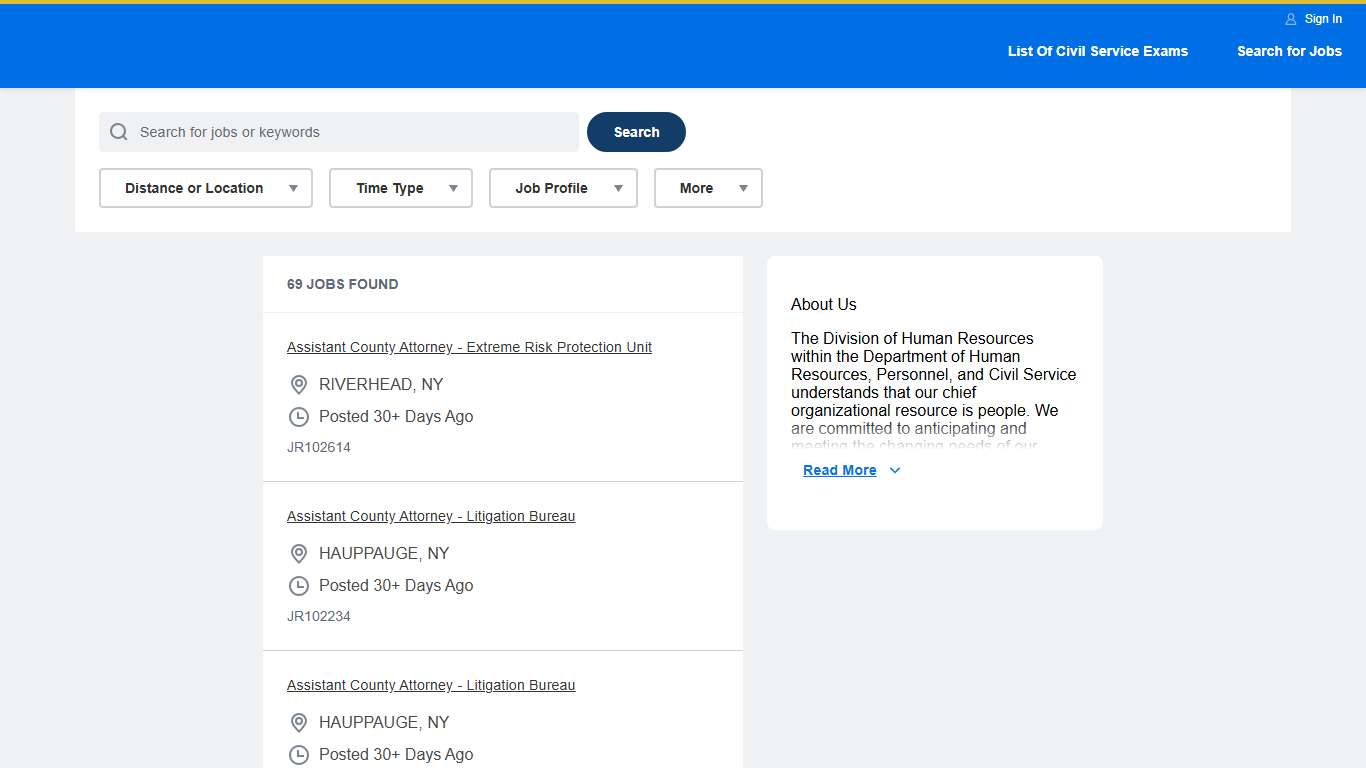Screen dimensions: 1366x768
Task: Expand About Us with Read More chevron
Action: (x=895, y=471)
